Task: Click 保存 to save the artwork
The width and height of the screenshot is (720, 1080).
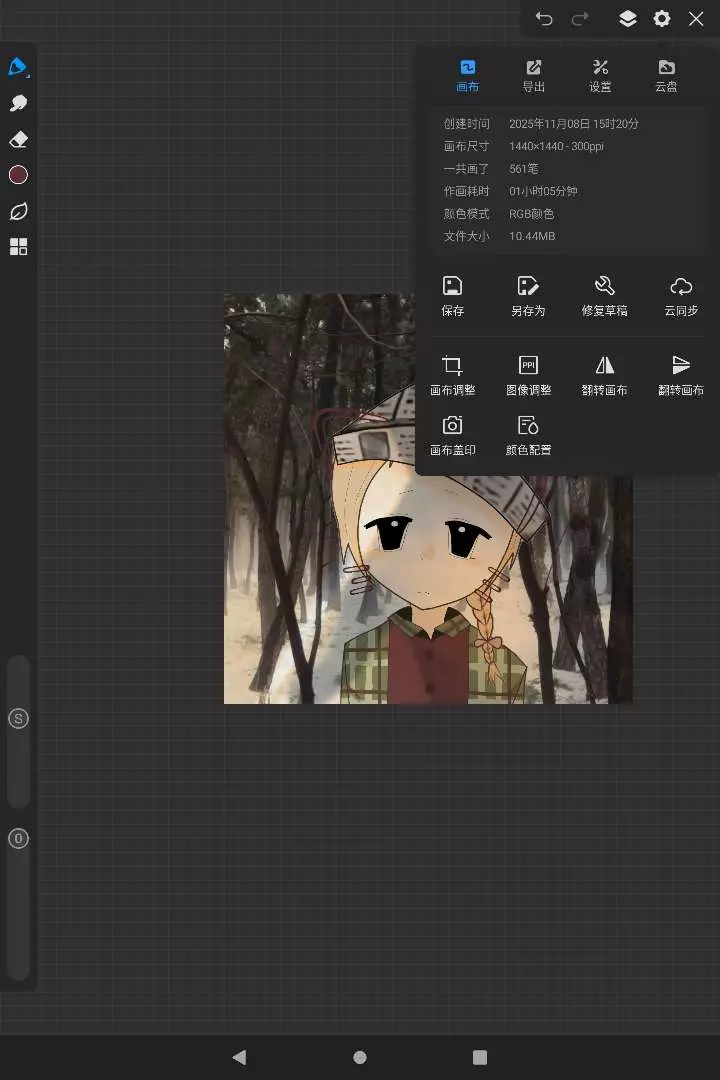Action: tap(453, 296)
